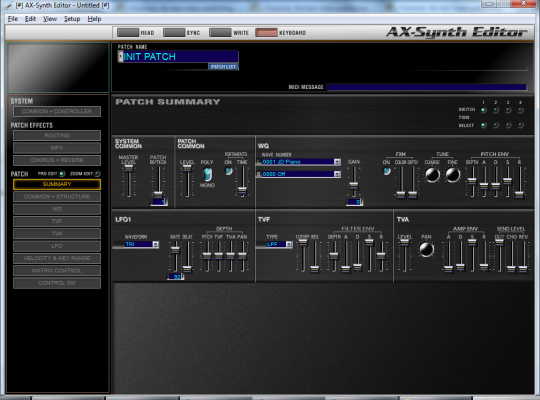Viewport: 540px width, 400px height.
Task: Open the Chorus + Reverb page
Action: 57,160
